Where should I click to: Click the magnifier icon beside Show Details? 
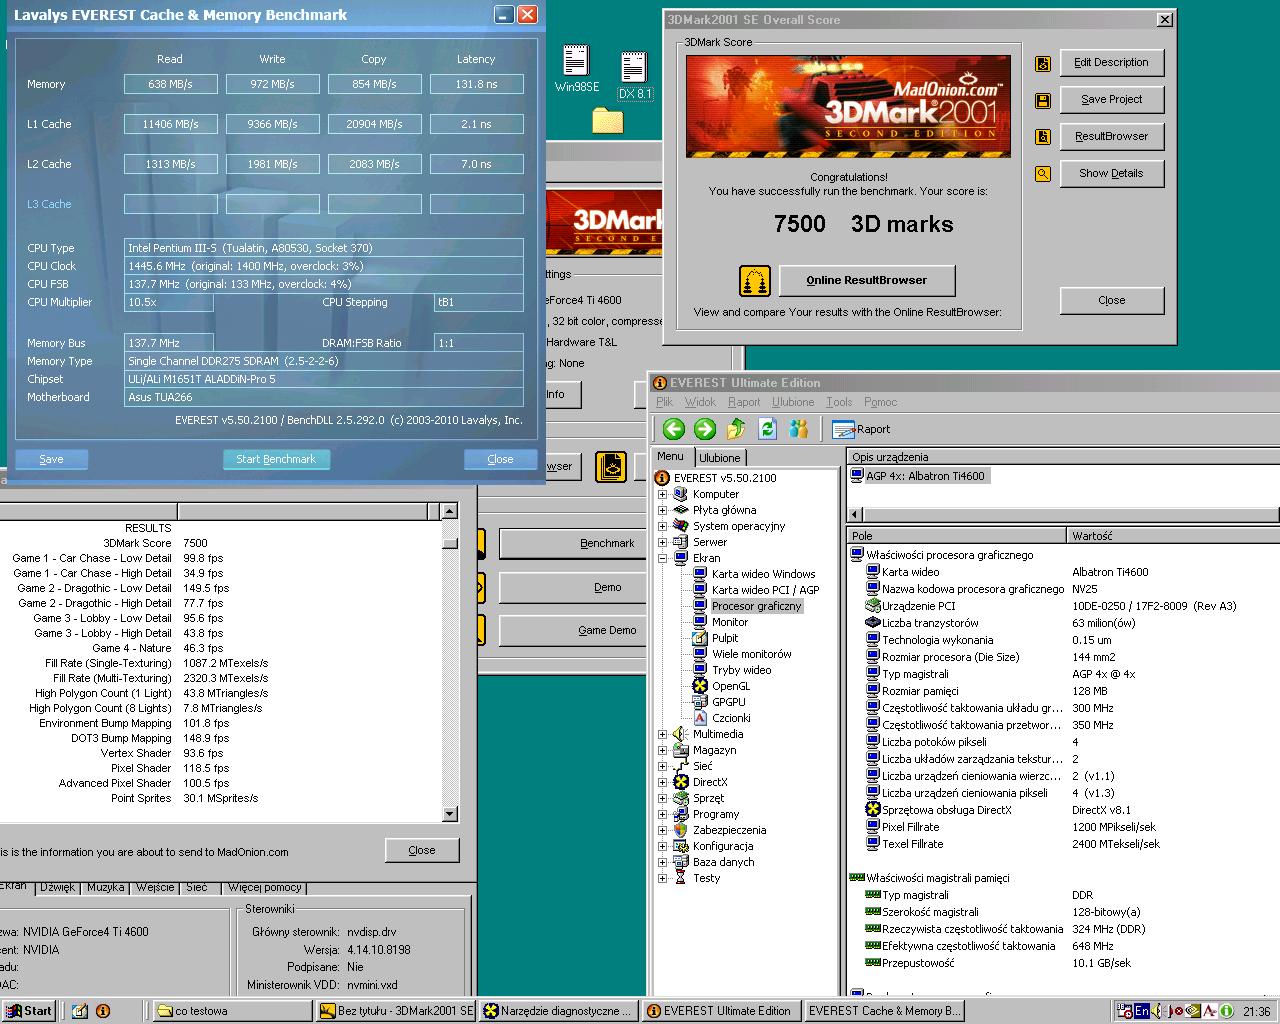point(1043,174)
